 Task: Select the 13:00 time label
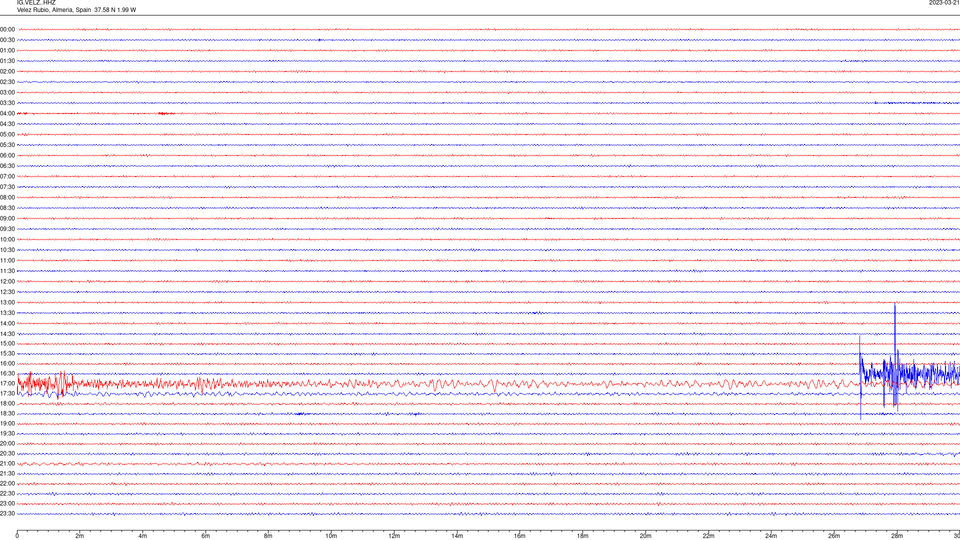point(7,302)
